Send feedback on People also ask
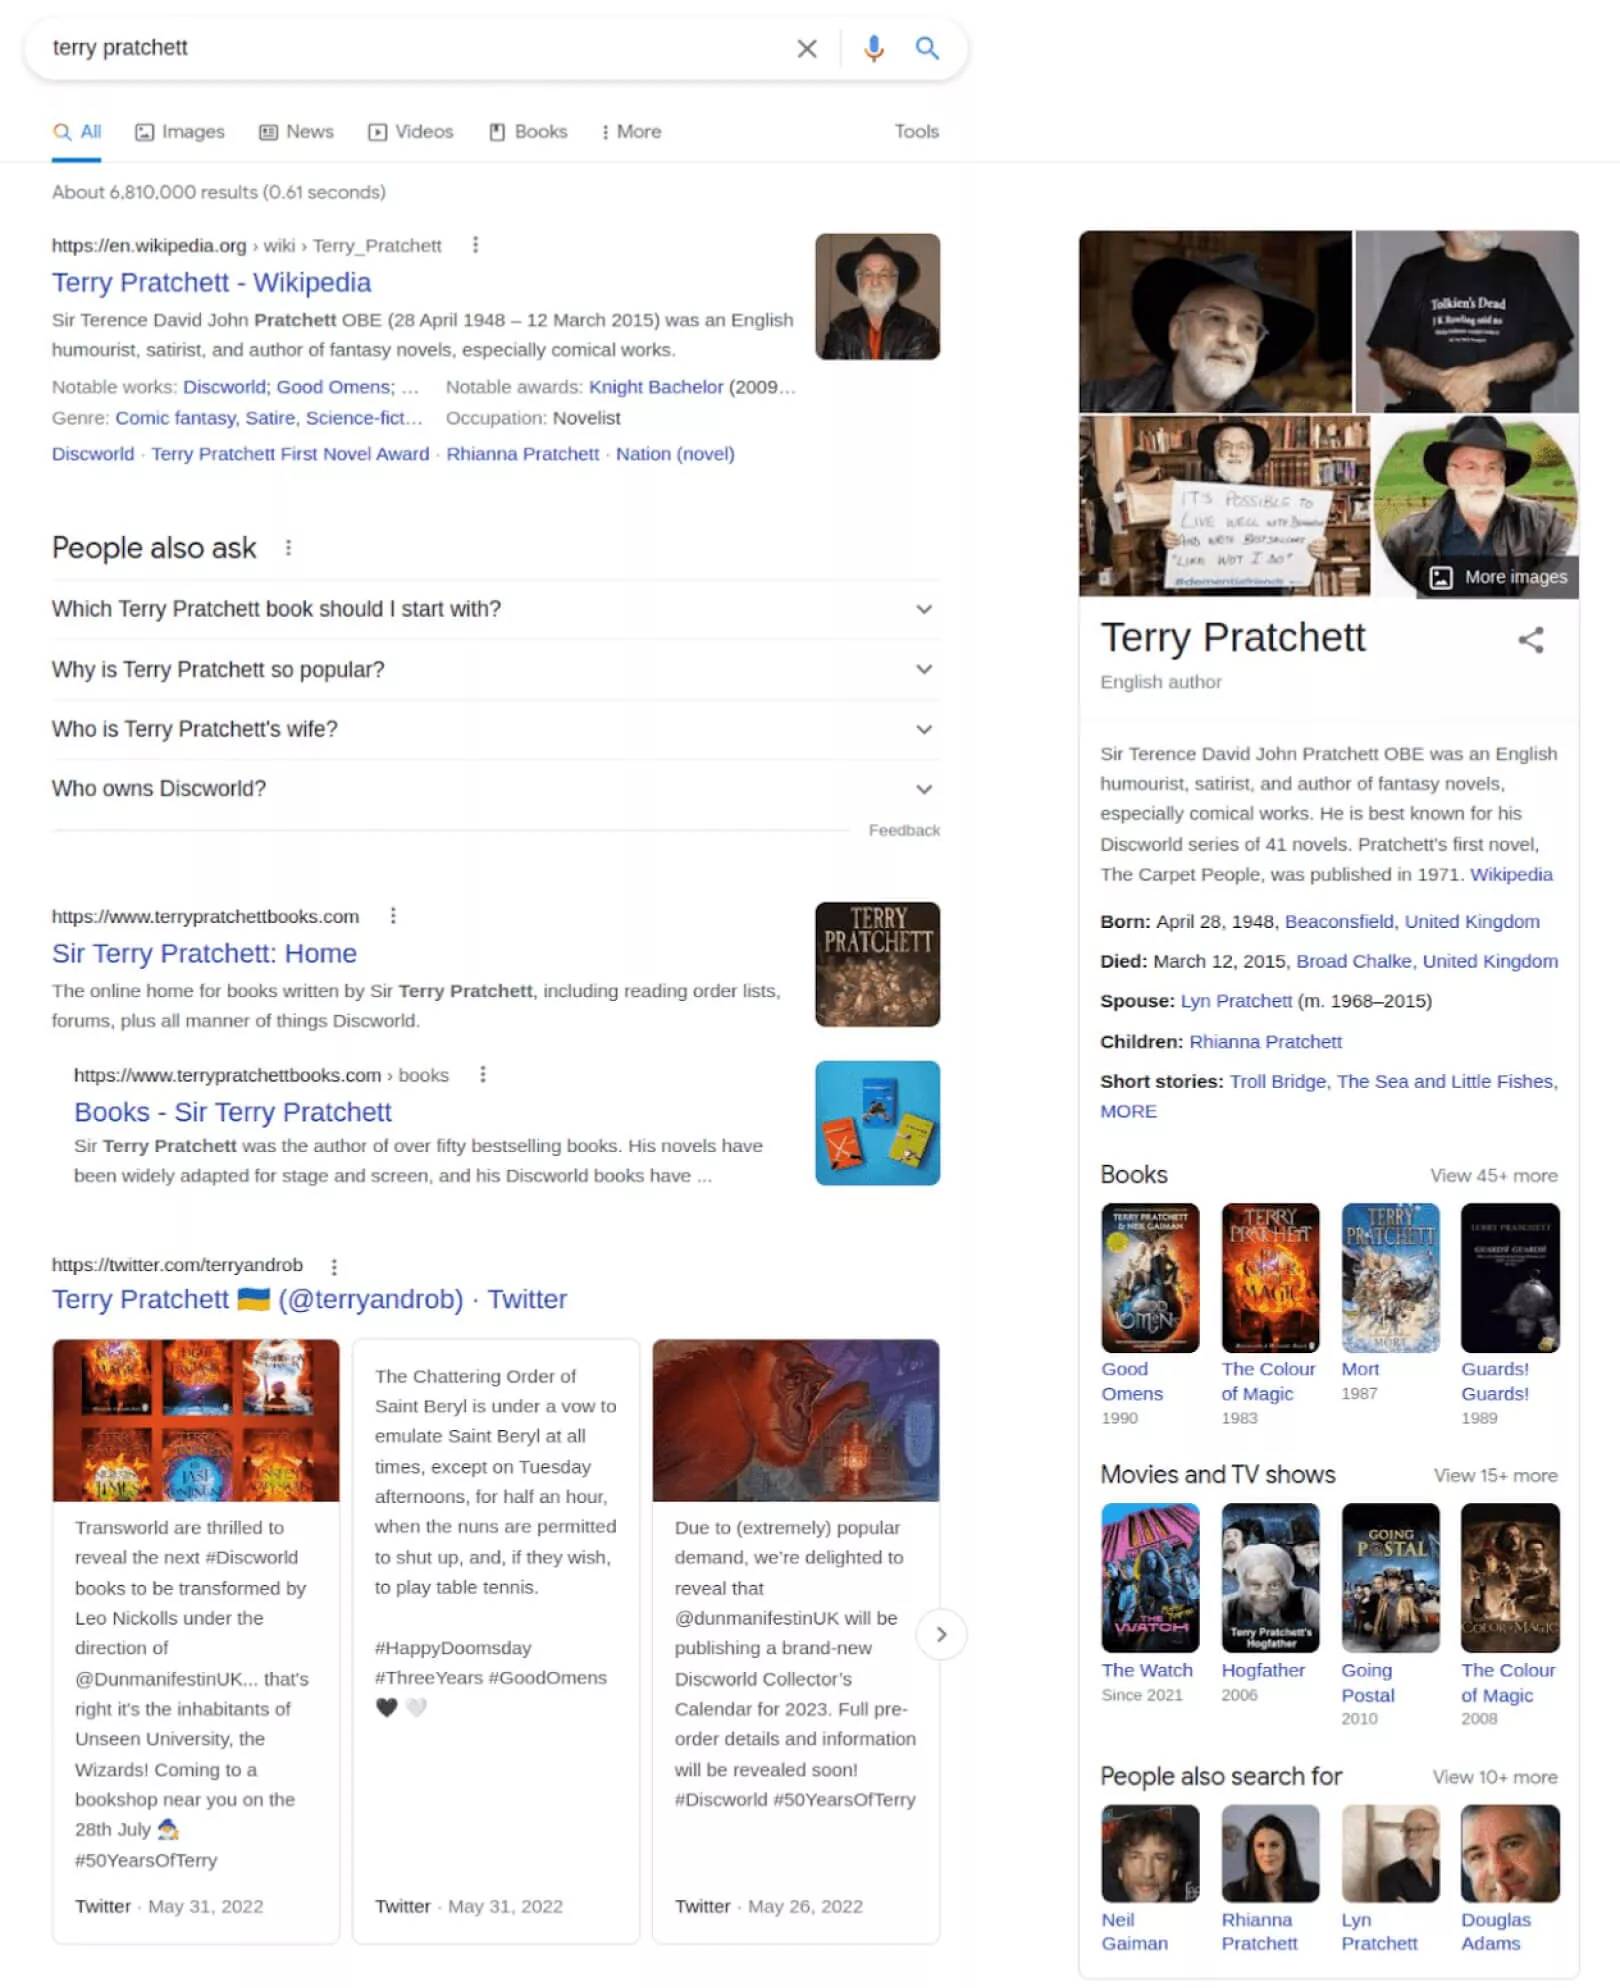Viewport: 1620px width, 1988px height. pyautogui.click(x=904, y=831)
